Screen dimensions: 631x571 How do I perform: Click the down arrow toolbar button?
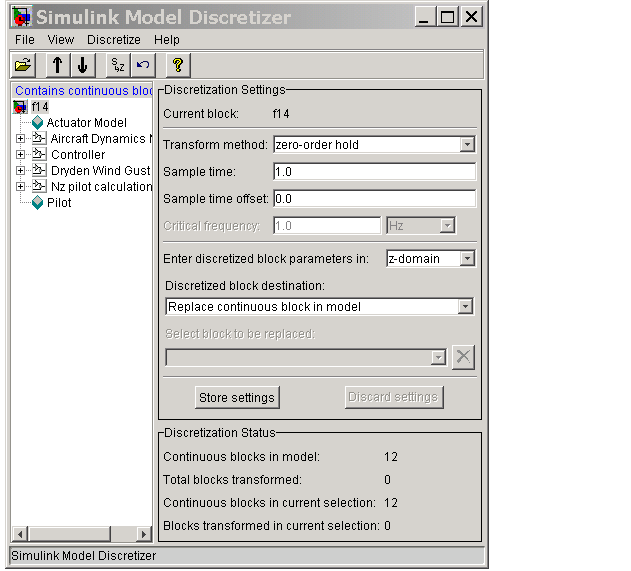83,65
